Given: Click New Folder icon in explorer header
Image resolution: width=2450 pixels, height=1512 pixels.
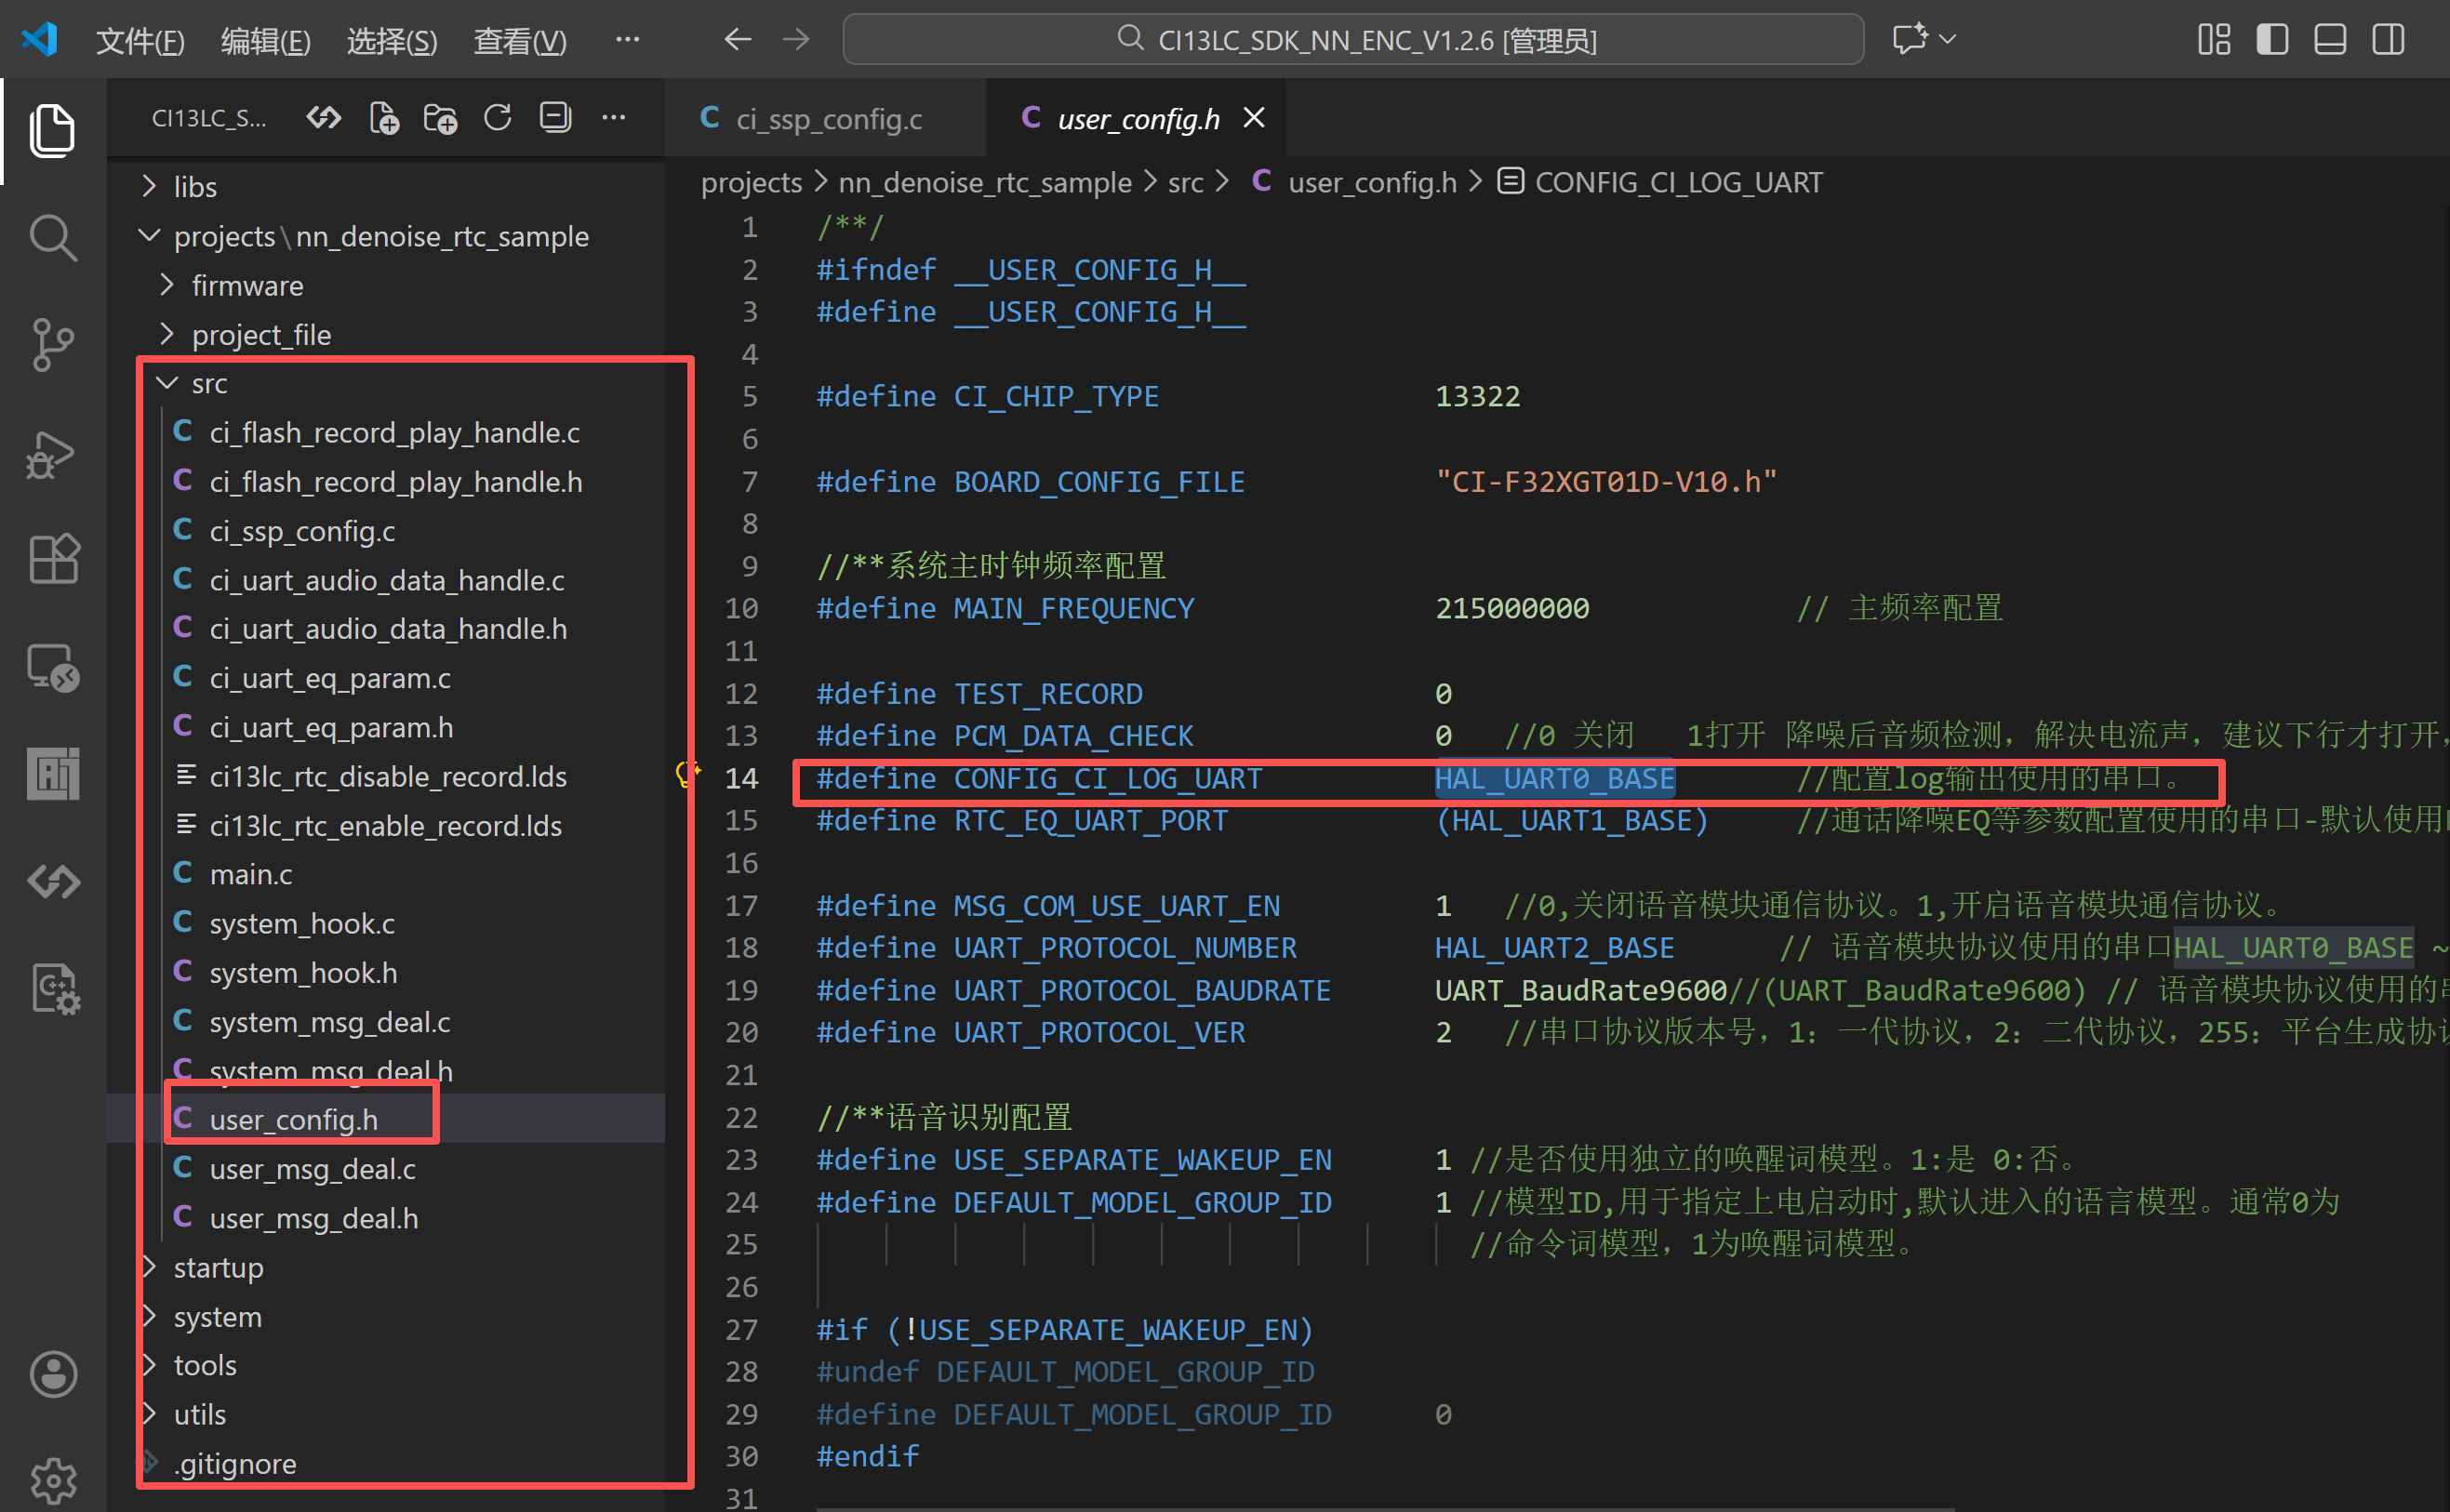Looking at the screenshot, I should (440, 118).
